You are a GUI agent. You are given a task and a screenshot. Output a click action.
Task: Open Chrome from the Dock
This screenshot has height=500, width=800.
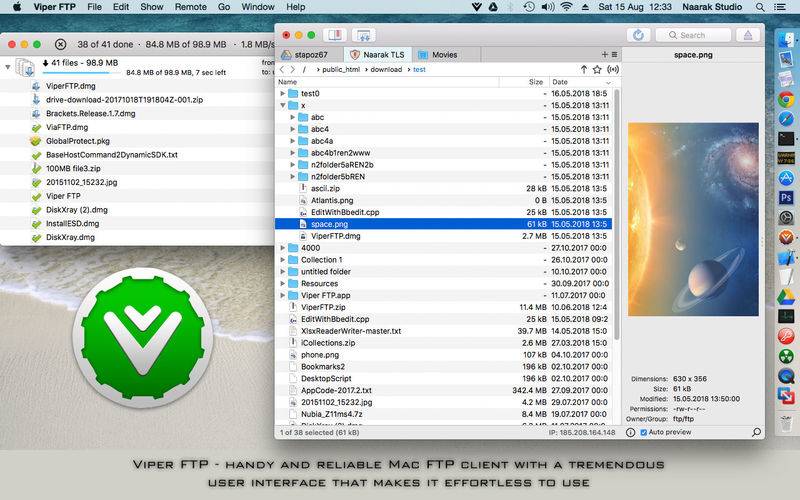[x=786, y=99]
